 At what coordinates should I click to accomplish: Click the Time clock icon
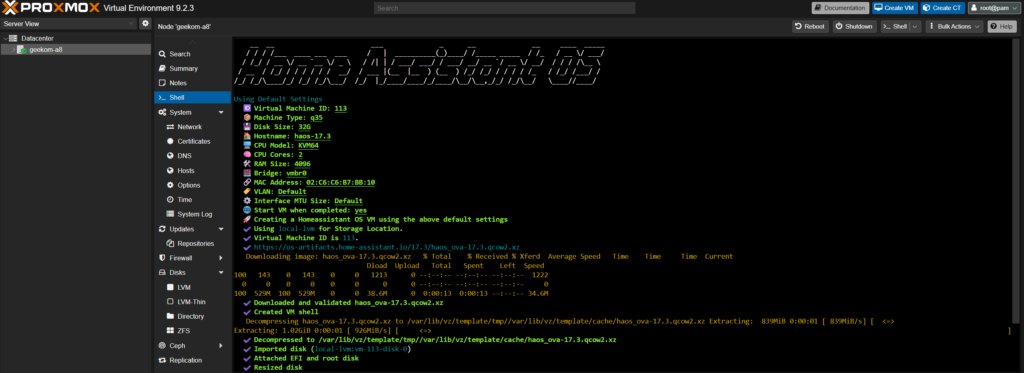coord(170,199)
